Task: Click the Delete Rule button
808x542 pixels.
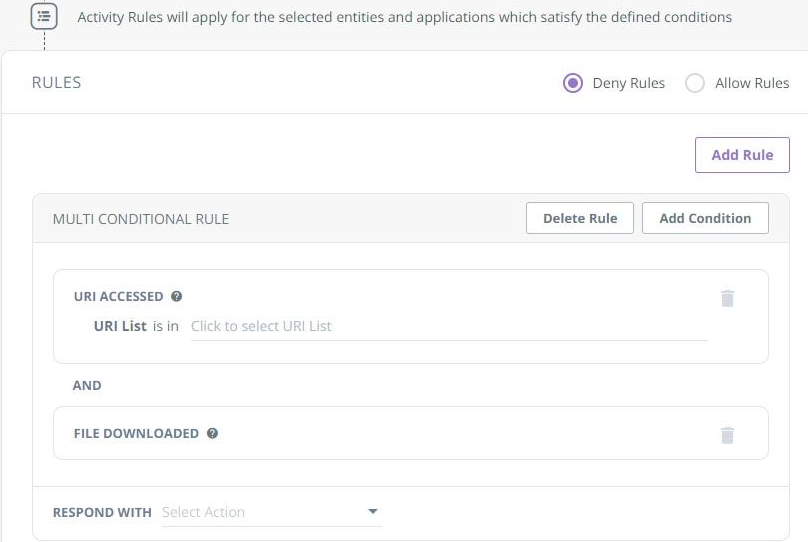Action: tap(580, 218)
